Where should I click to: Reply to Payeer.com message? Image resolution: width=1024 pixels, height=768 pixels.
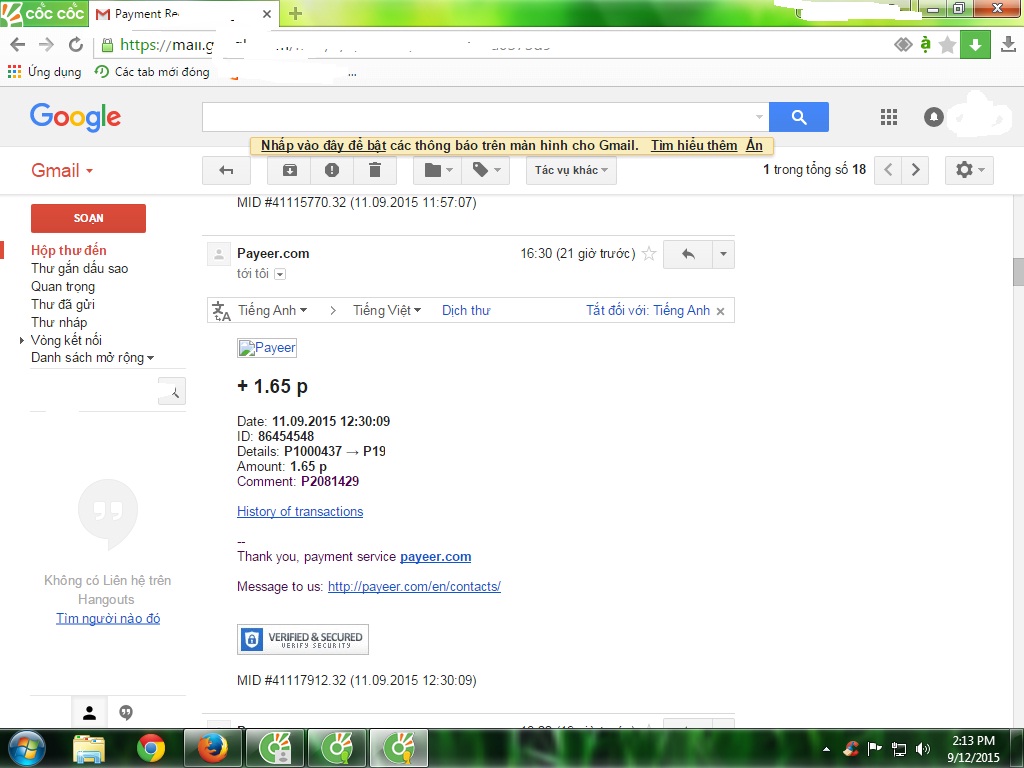(x=688, y=254)
